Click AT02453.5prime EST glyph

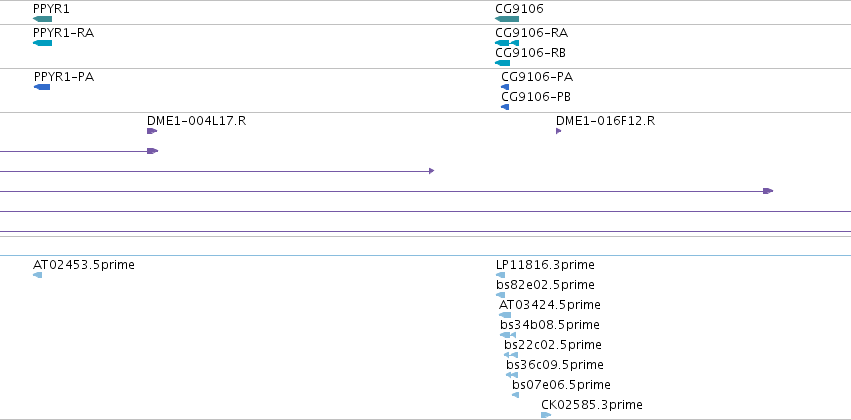pyautogui.click(x=37, y=275)
